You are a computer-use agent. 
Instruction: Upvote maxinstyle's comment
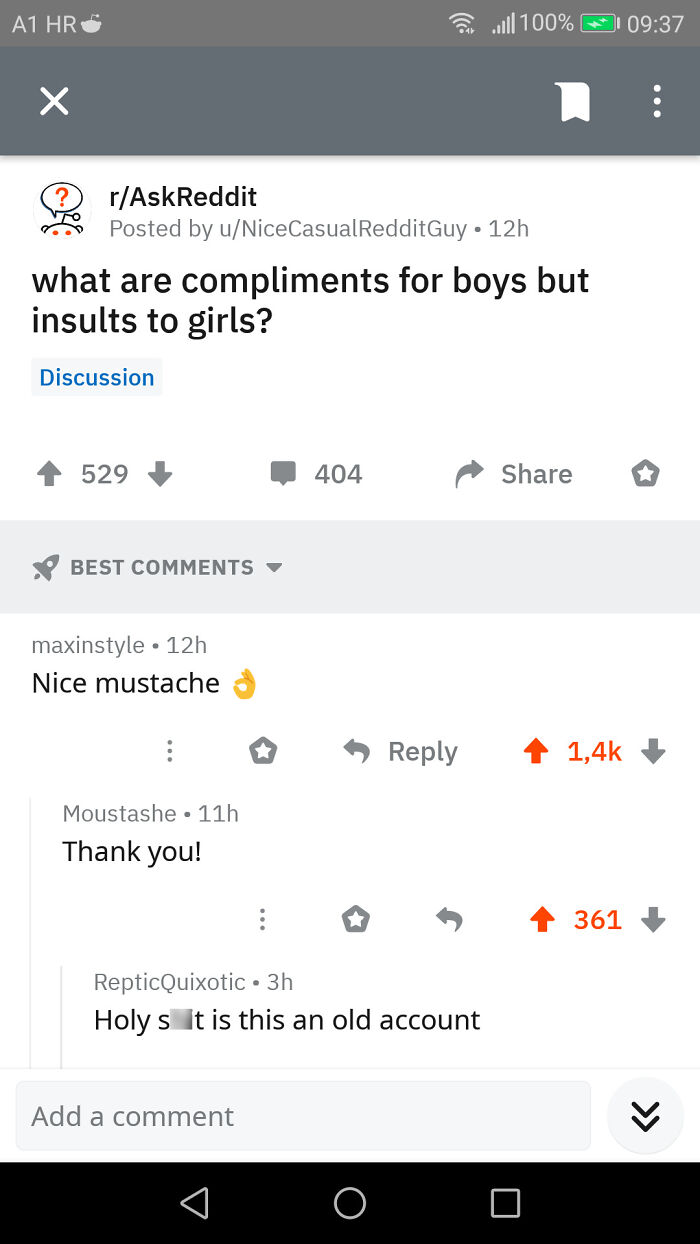(x=537, y=751)
